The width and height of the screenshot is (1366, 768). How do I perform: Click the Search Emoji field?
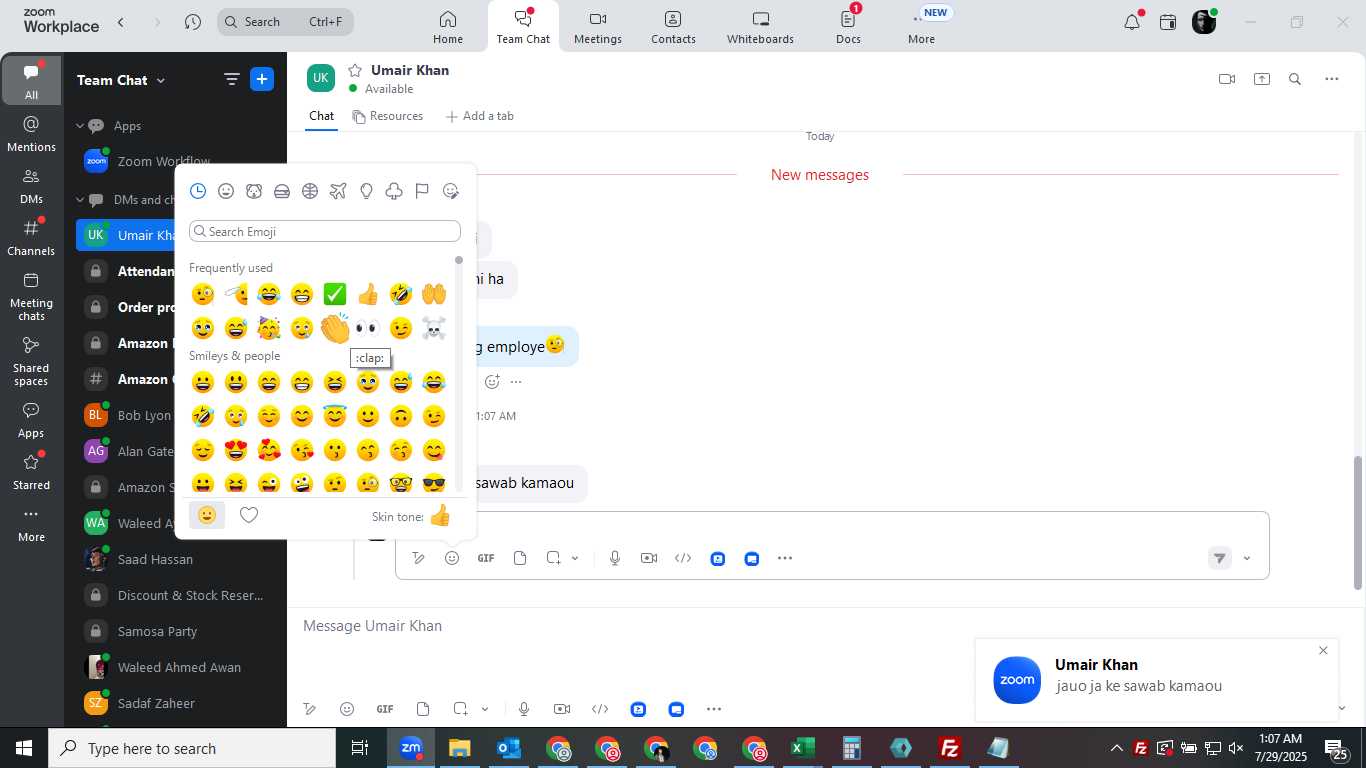click(325, 231)
